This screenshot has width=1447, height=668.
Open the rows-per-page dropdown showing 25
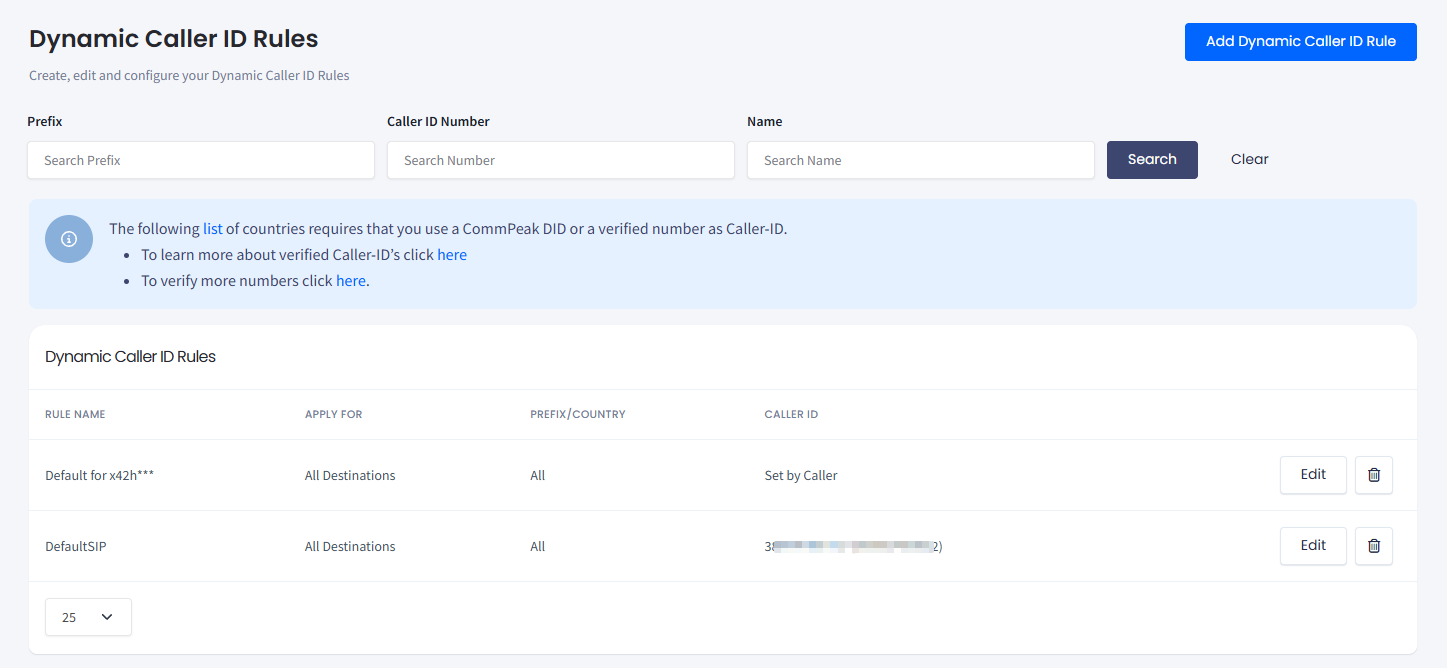(x=88, y=617)
